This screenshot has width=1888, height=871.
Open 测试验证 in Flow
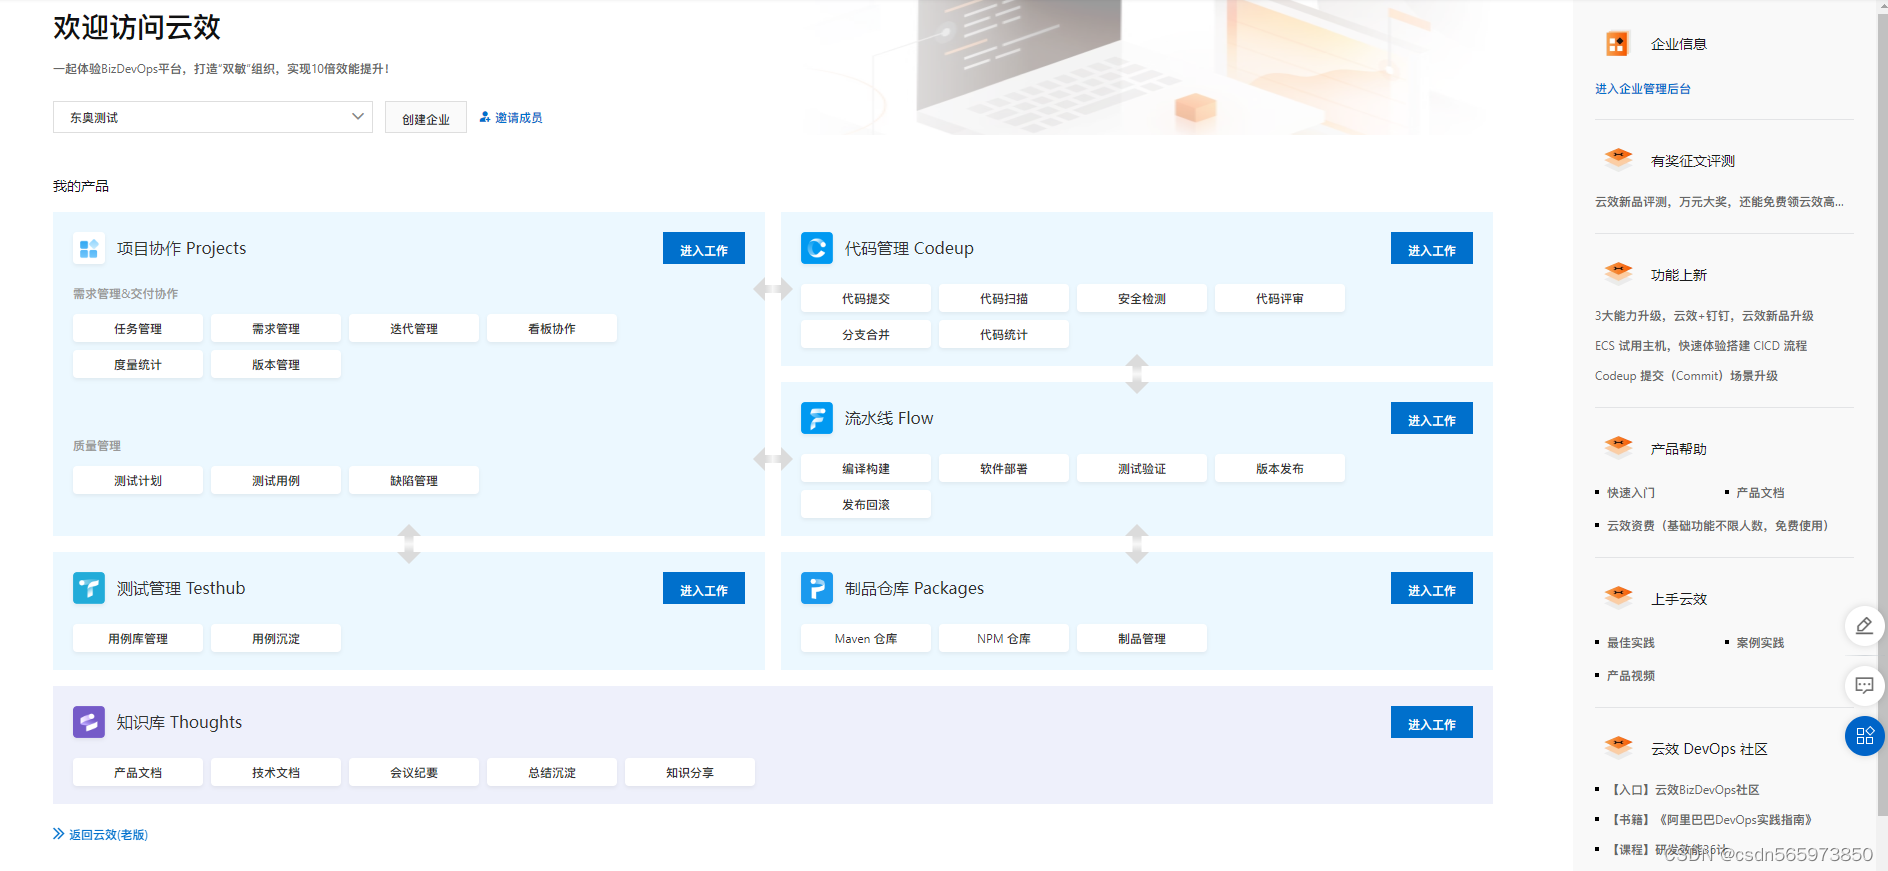coord(1142,468)
